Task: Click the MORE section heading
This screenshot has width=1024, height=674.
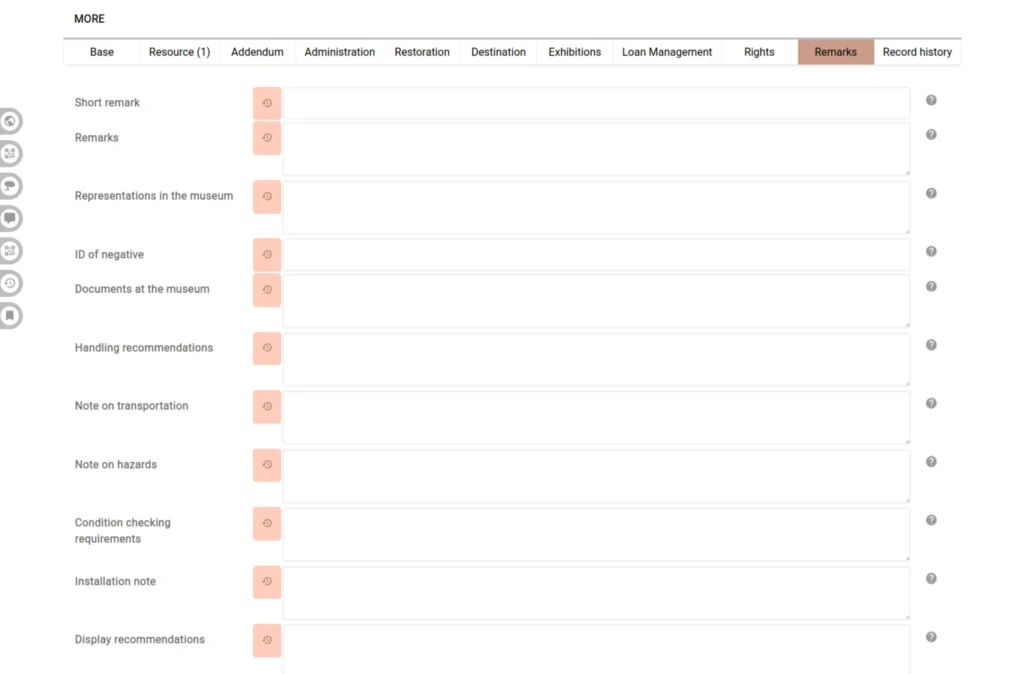Action: pos(89,19)
